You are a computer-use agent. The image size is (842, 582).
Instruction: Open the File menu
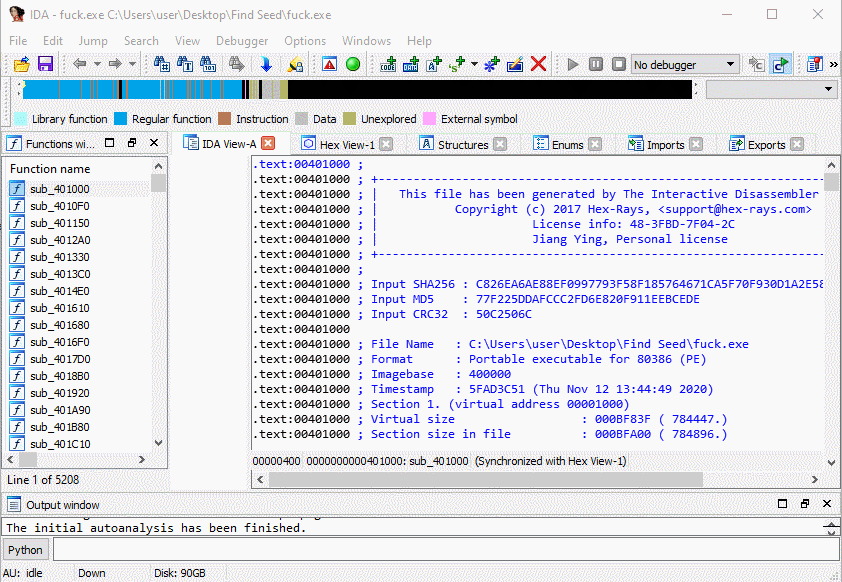pos(18,41)
